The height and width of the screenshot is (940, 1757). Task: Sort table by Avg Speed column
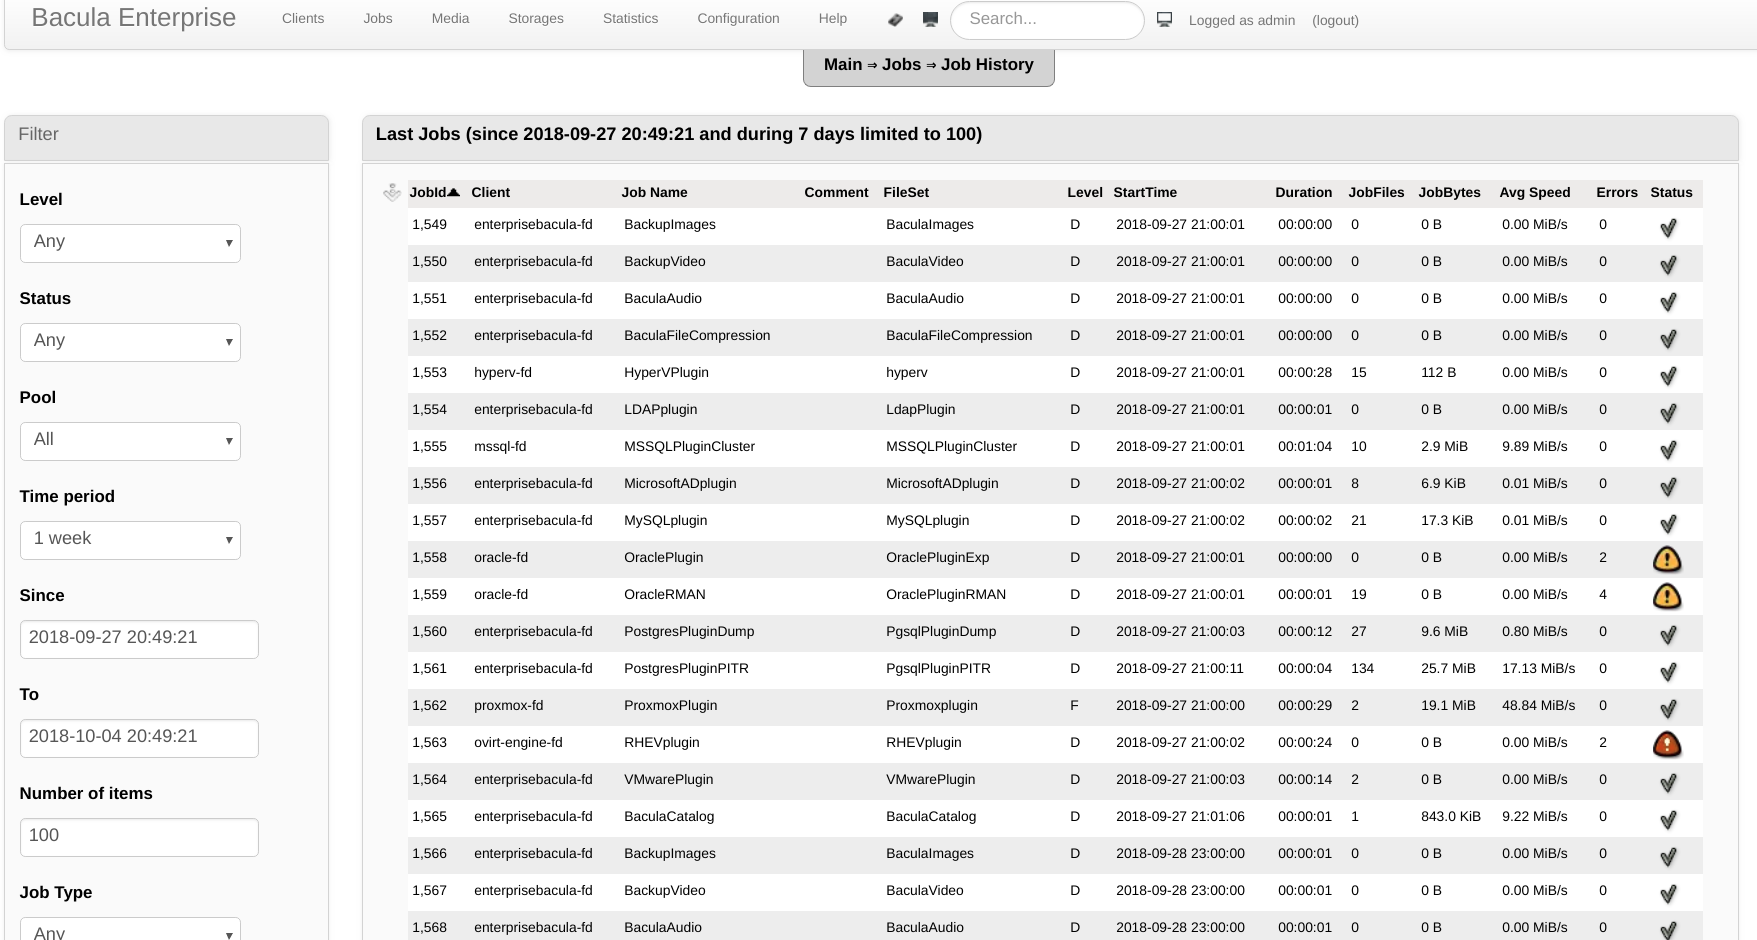point(1535,192)
